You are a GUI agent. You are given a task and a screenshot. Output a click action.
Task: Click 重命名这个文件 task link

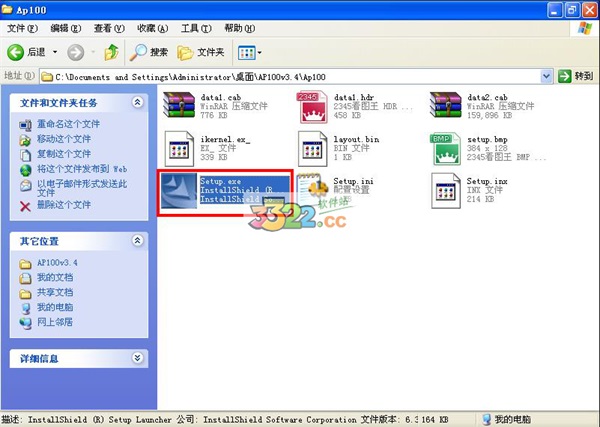coord(68,124)
